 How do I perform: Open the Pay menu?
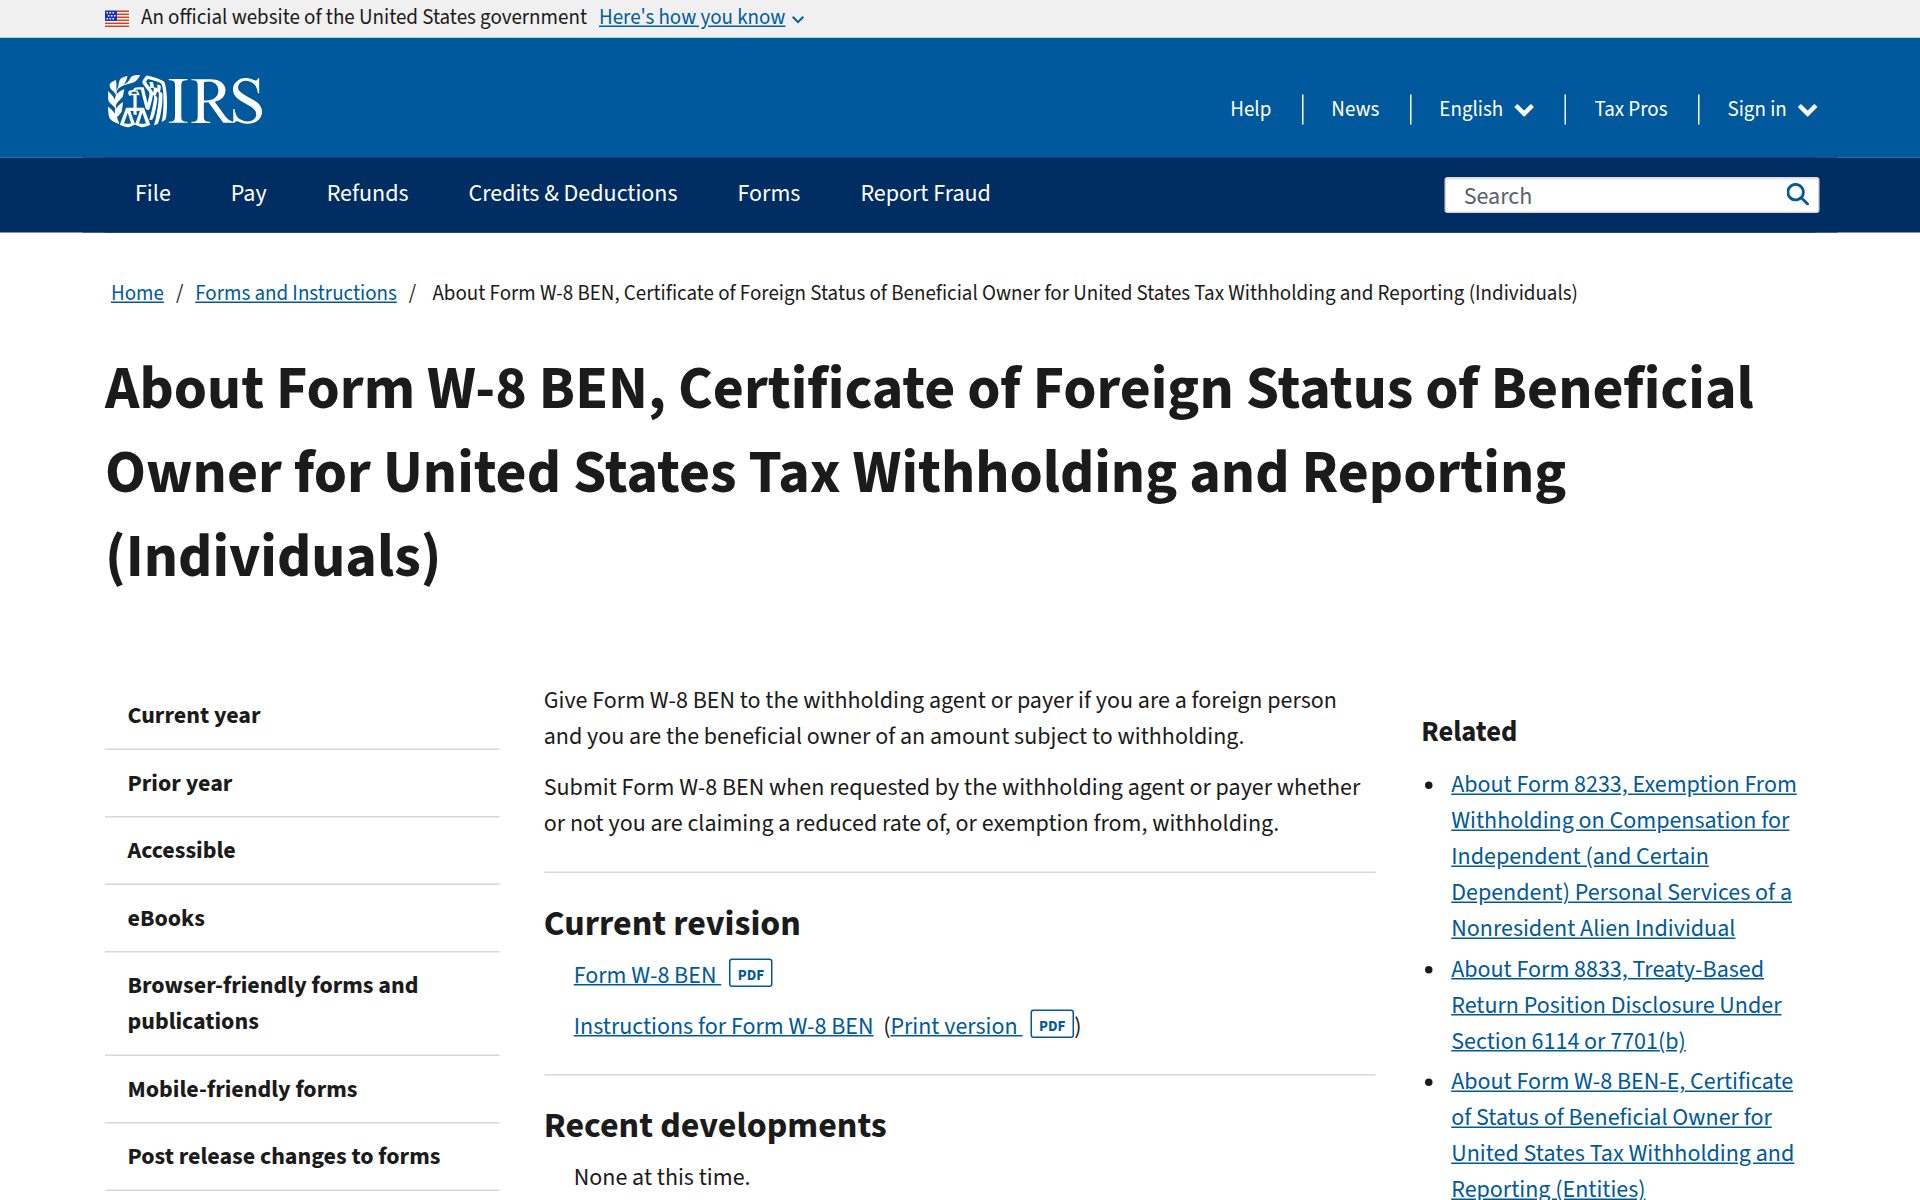[248, 194]
